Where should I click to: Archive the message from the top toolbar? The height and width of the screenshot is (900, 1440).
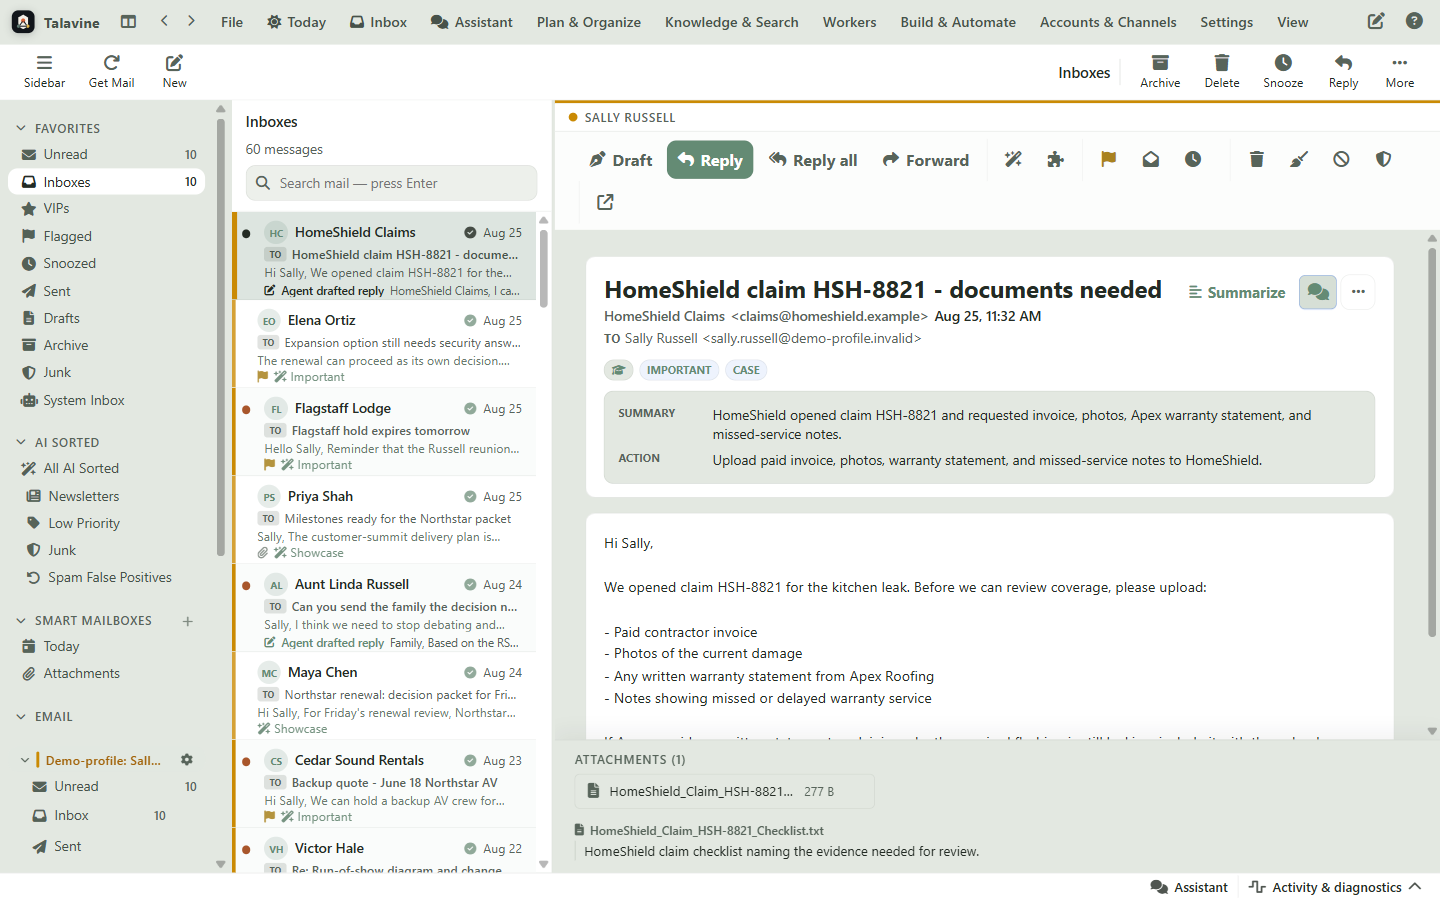click(x=1160, y=71)
